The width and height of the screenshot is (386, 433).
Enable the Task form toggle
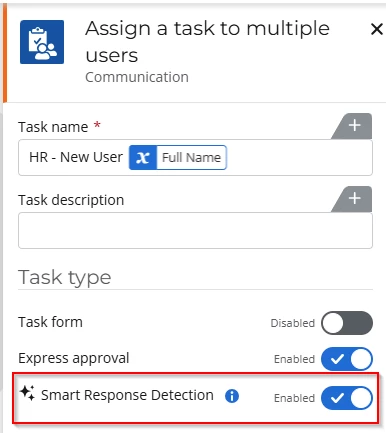point(347,323)
